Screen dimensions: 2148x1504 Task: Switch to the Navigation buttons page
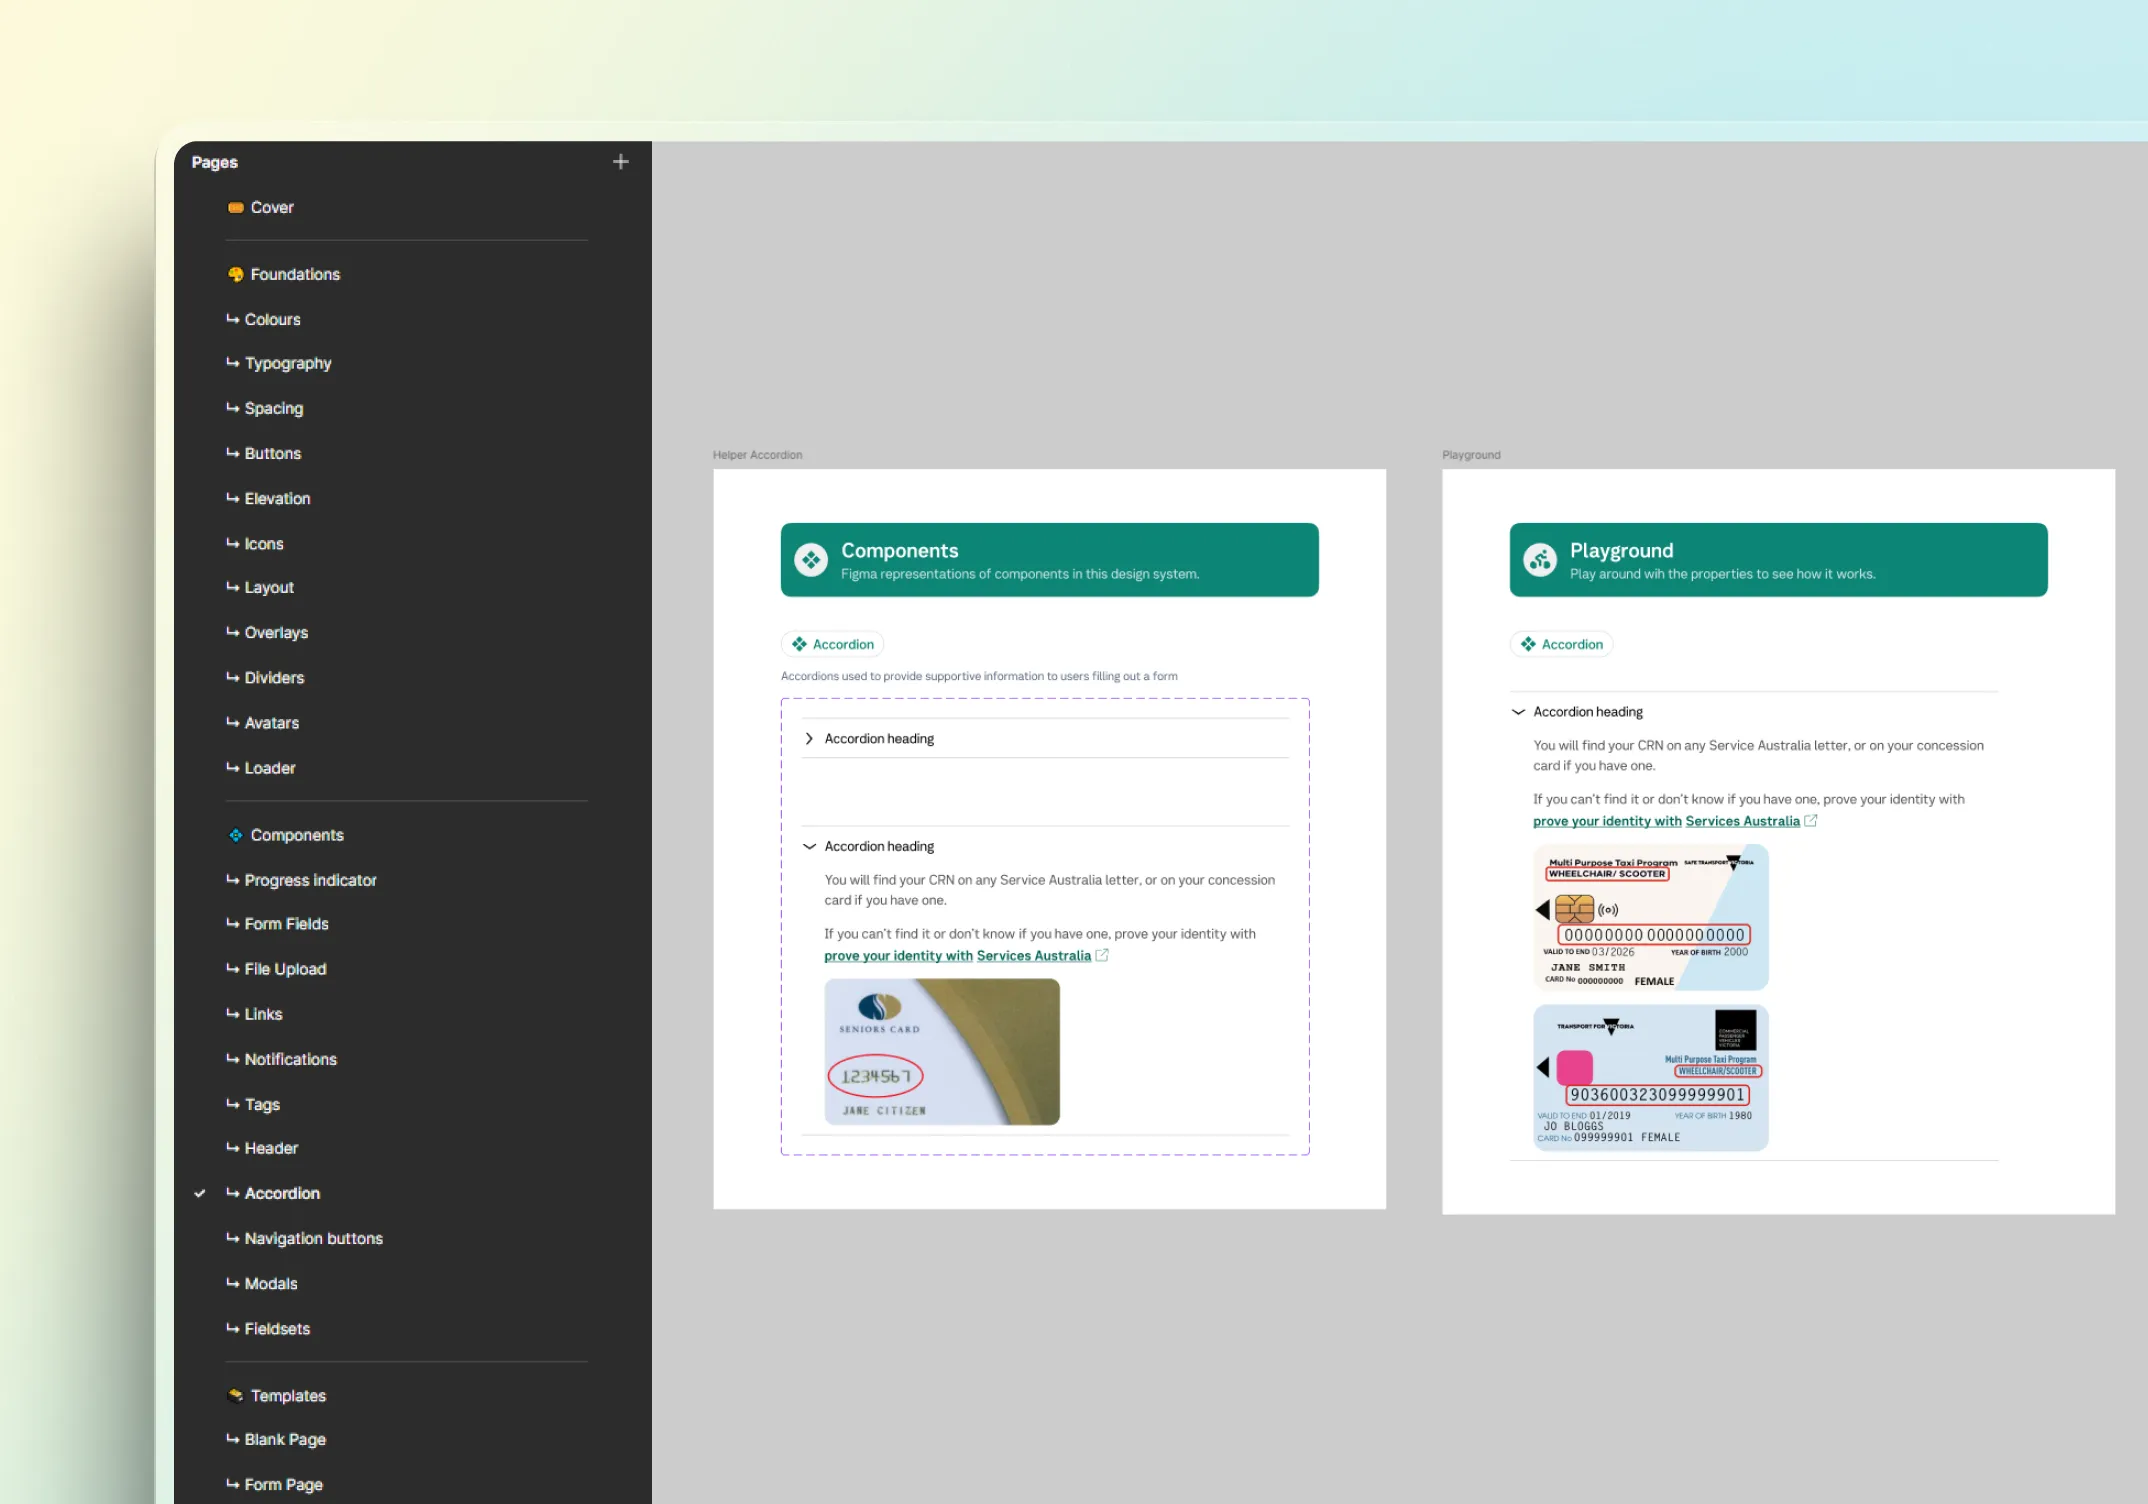(313, 1238)
